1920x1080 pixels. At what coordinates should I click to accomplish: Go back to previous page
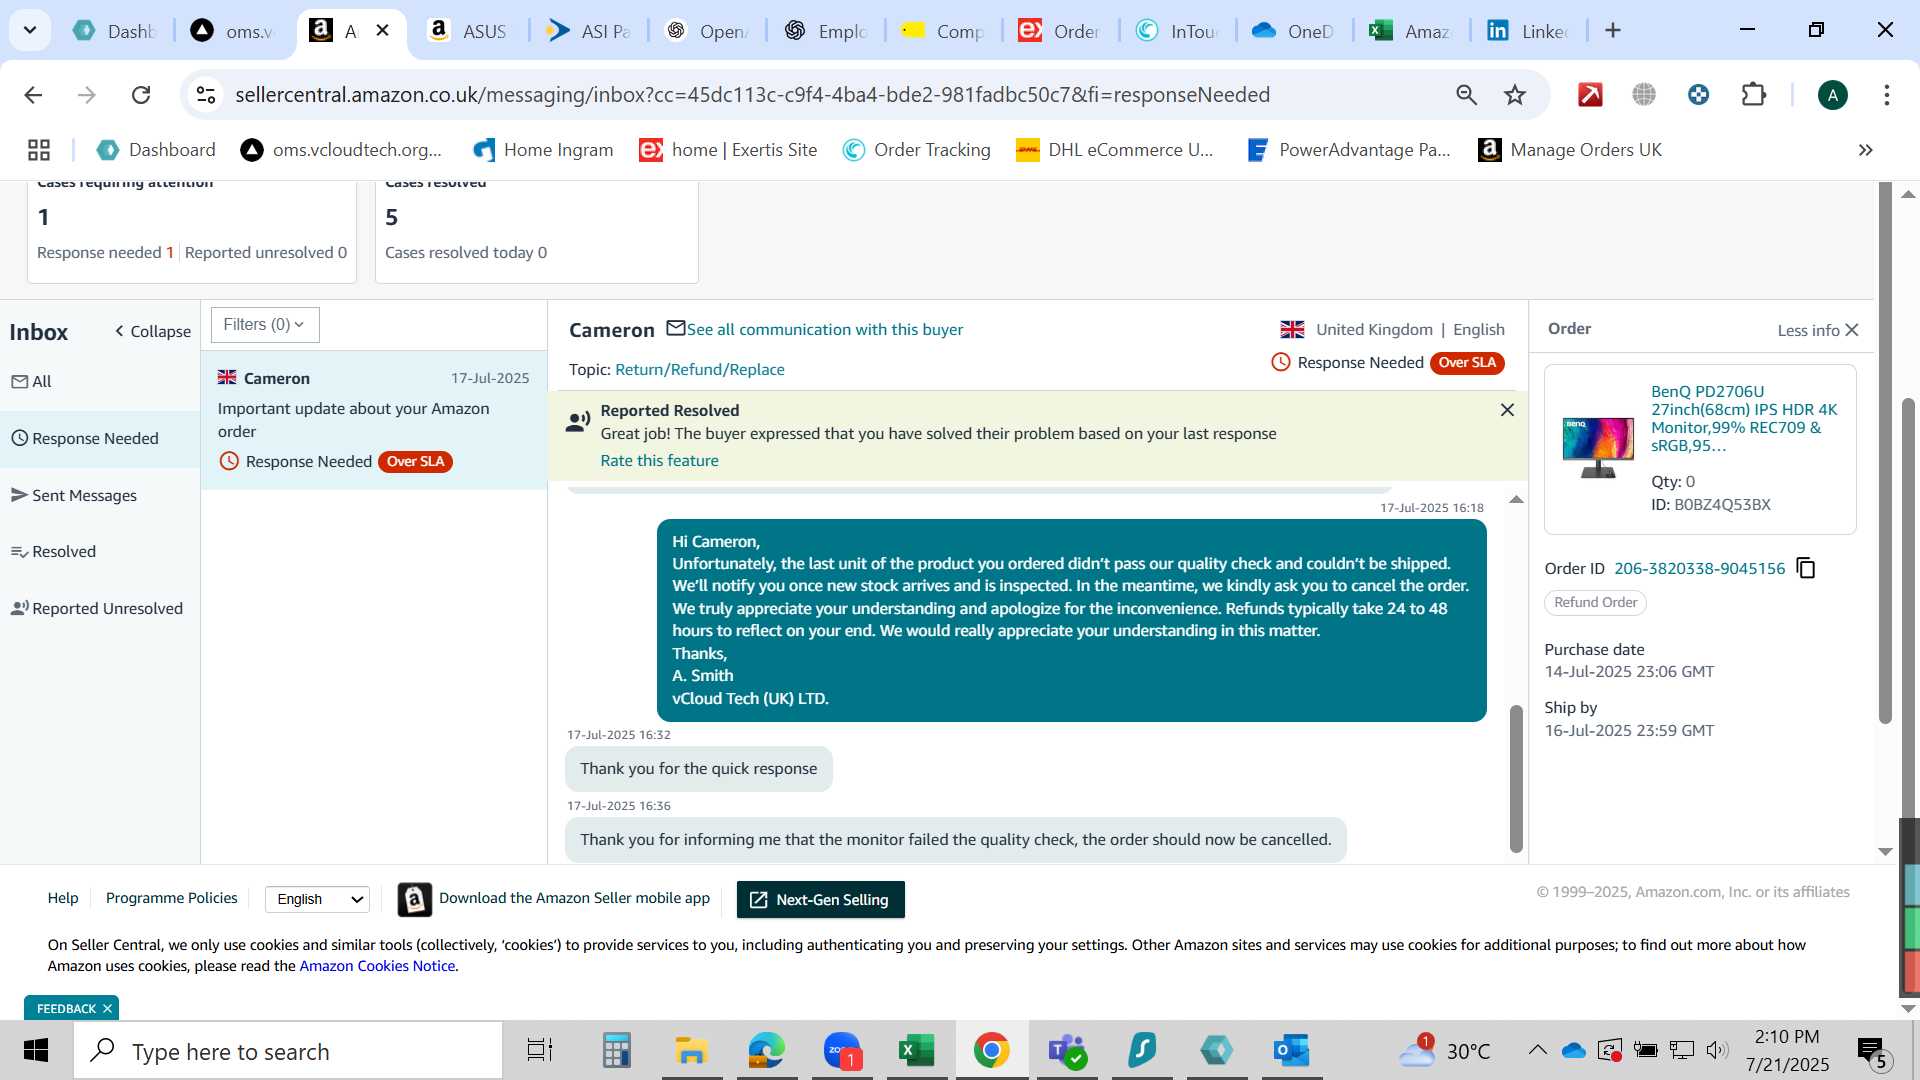(33, 95)
